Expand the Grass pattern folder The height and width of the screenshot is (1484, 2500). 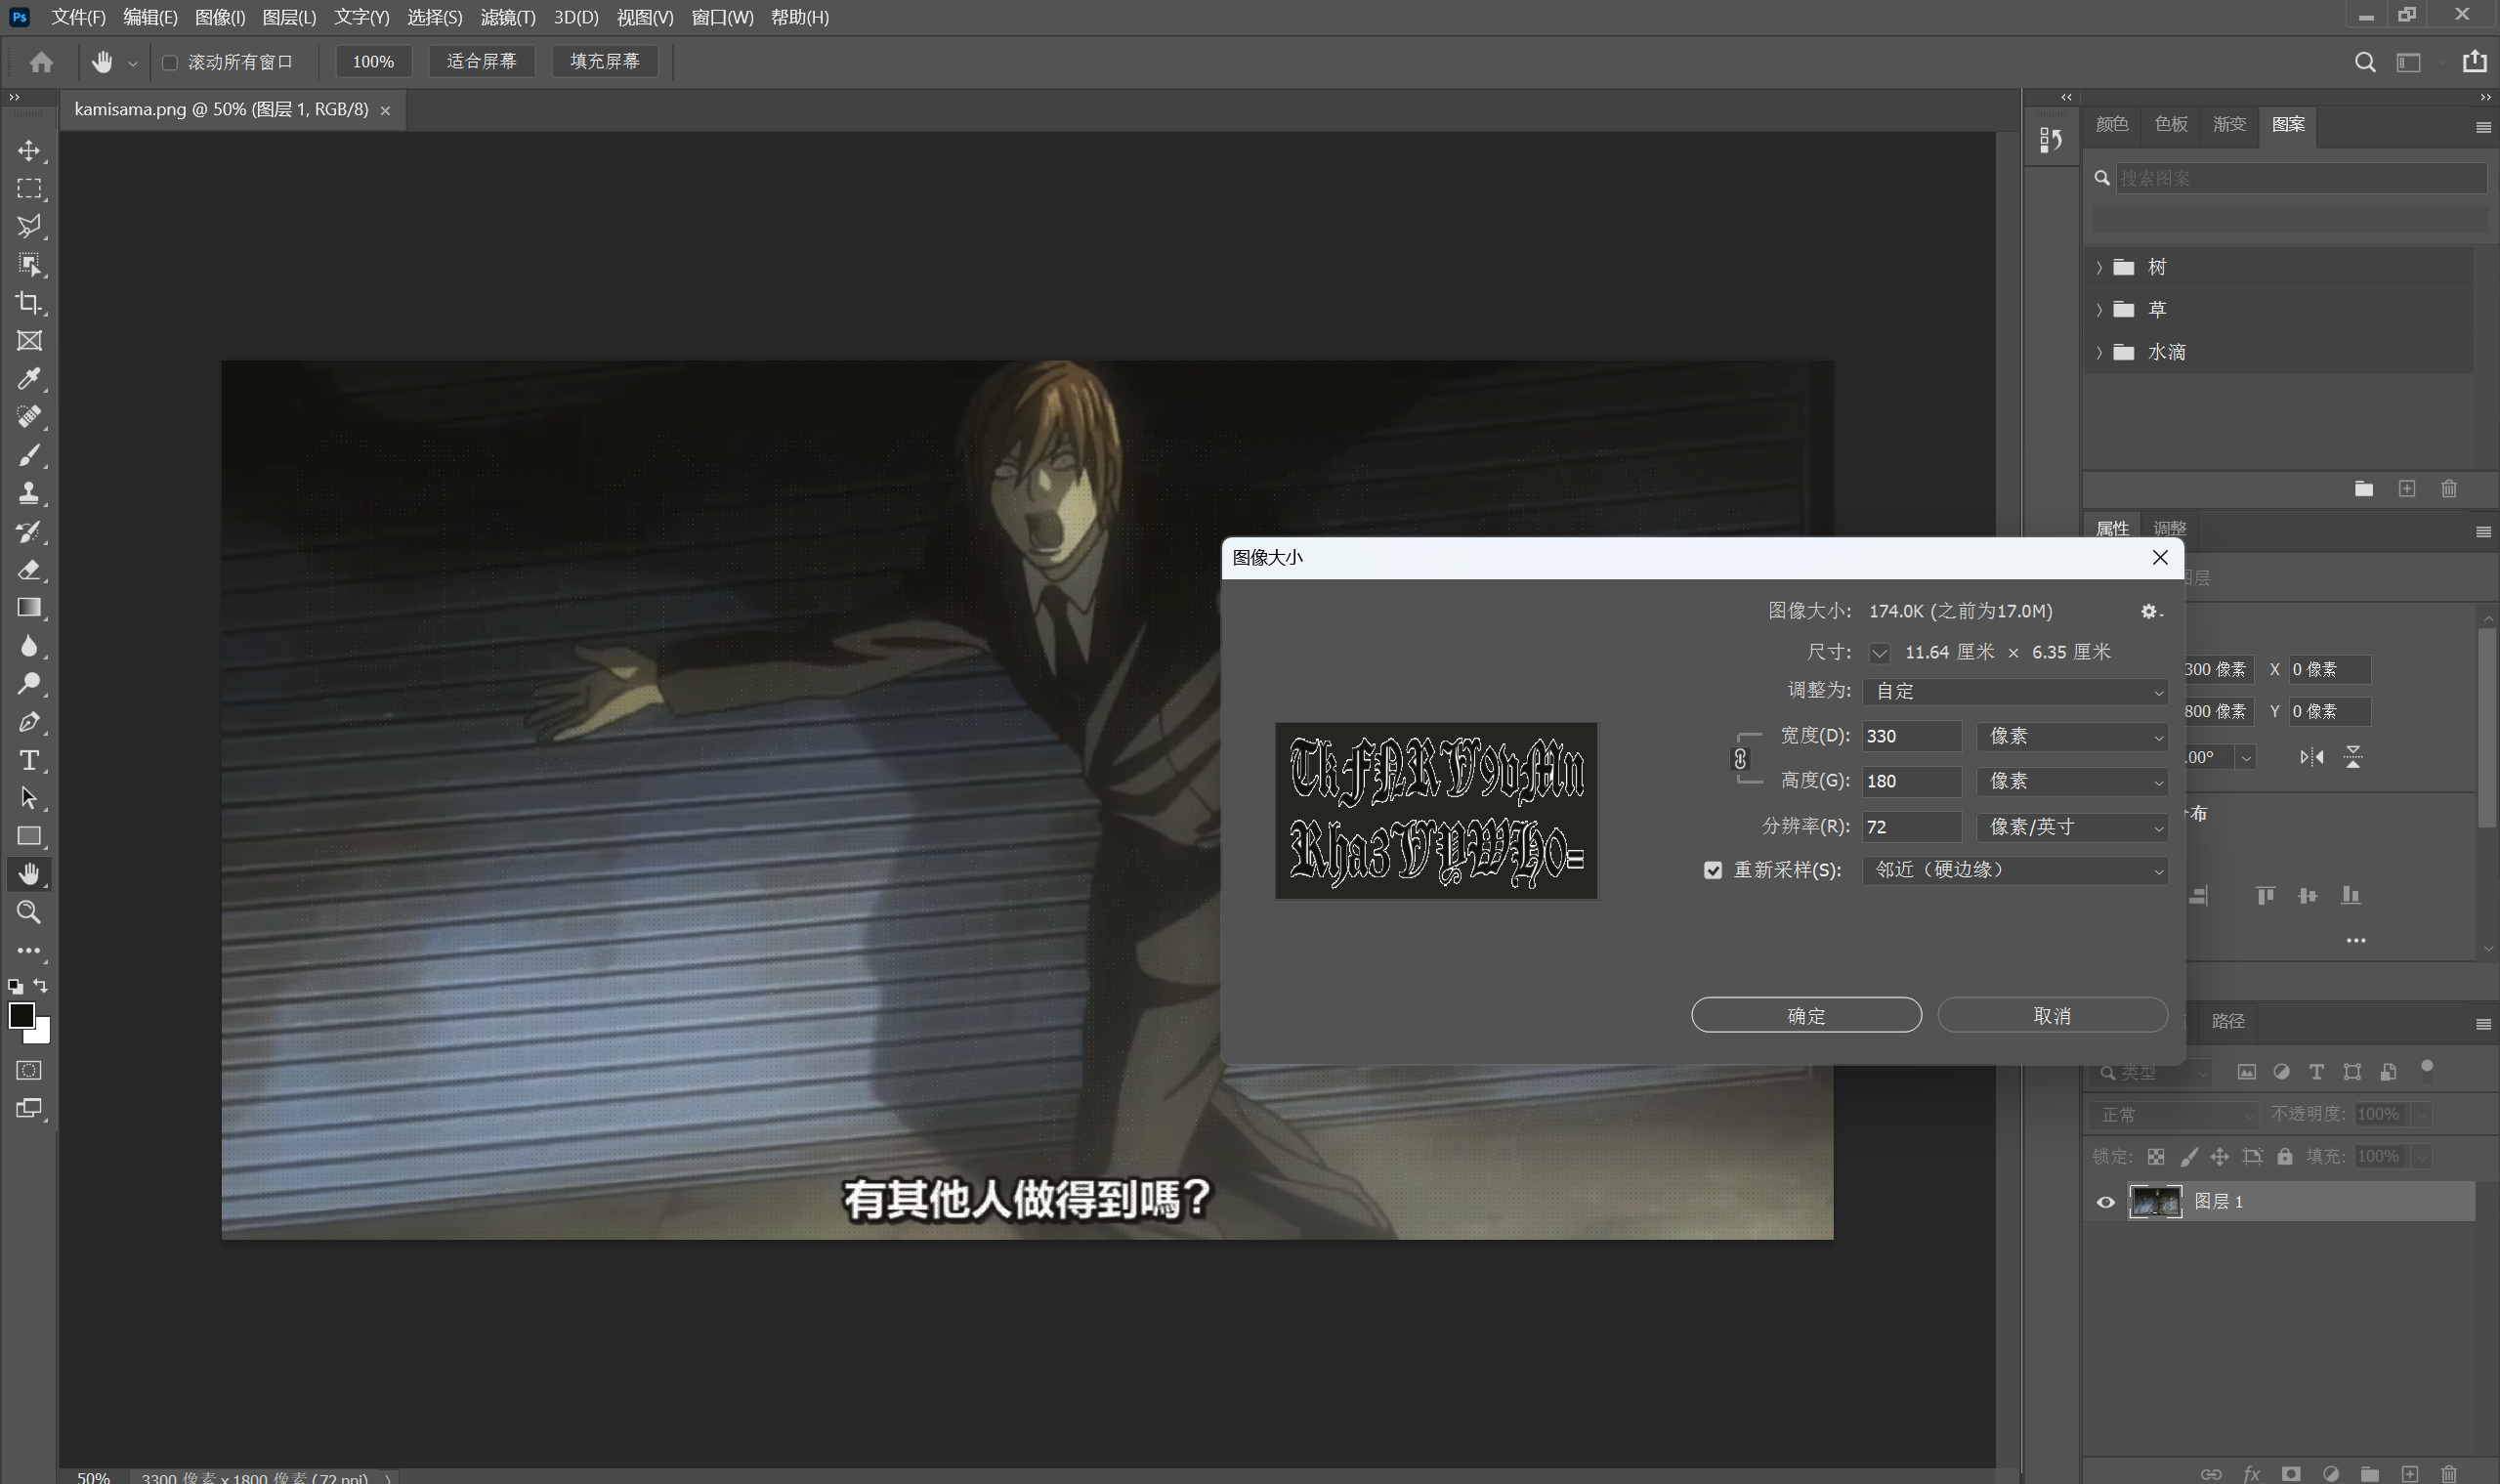point(2099,309)
